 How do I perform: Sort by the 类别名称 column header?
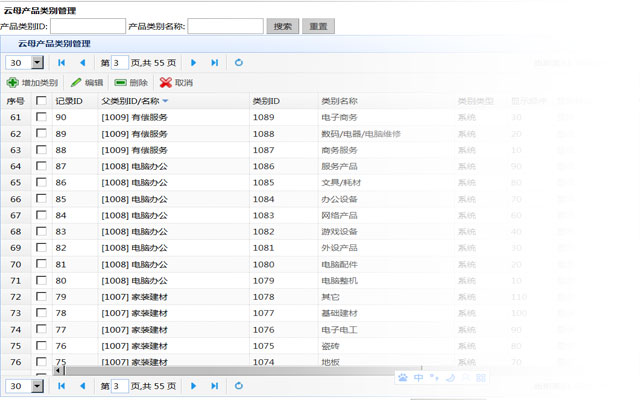(x=339, y=101)
